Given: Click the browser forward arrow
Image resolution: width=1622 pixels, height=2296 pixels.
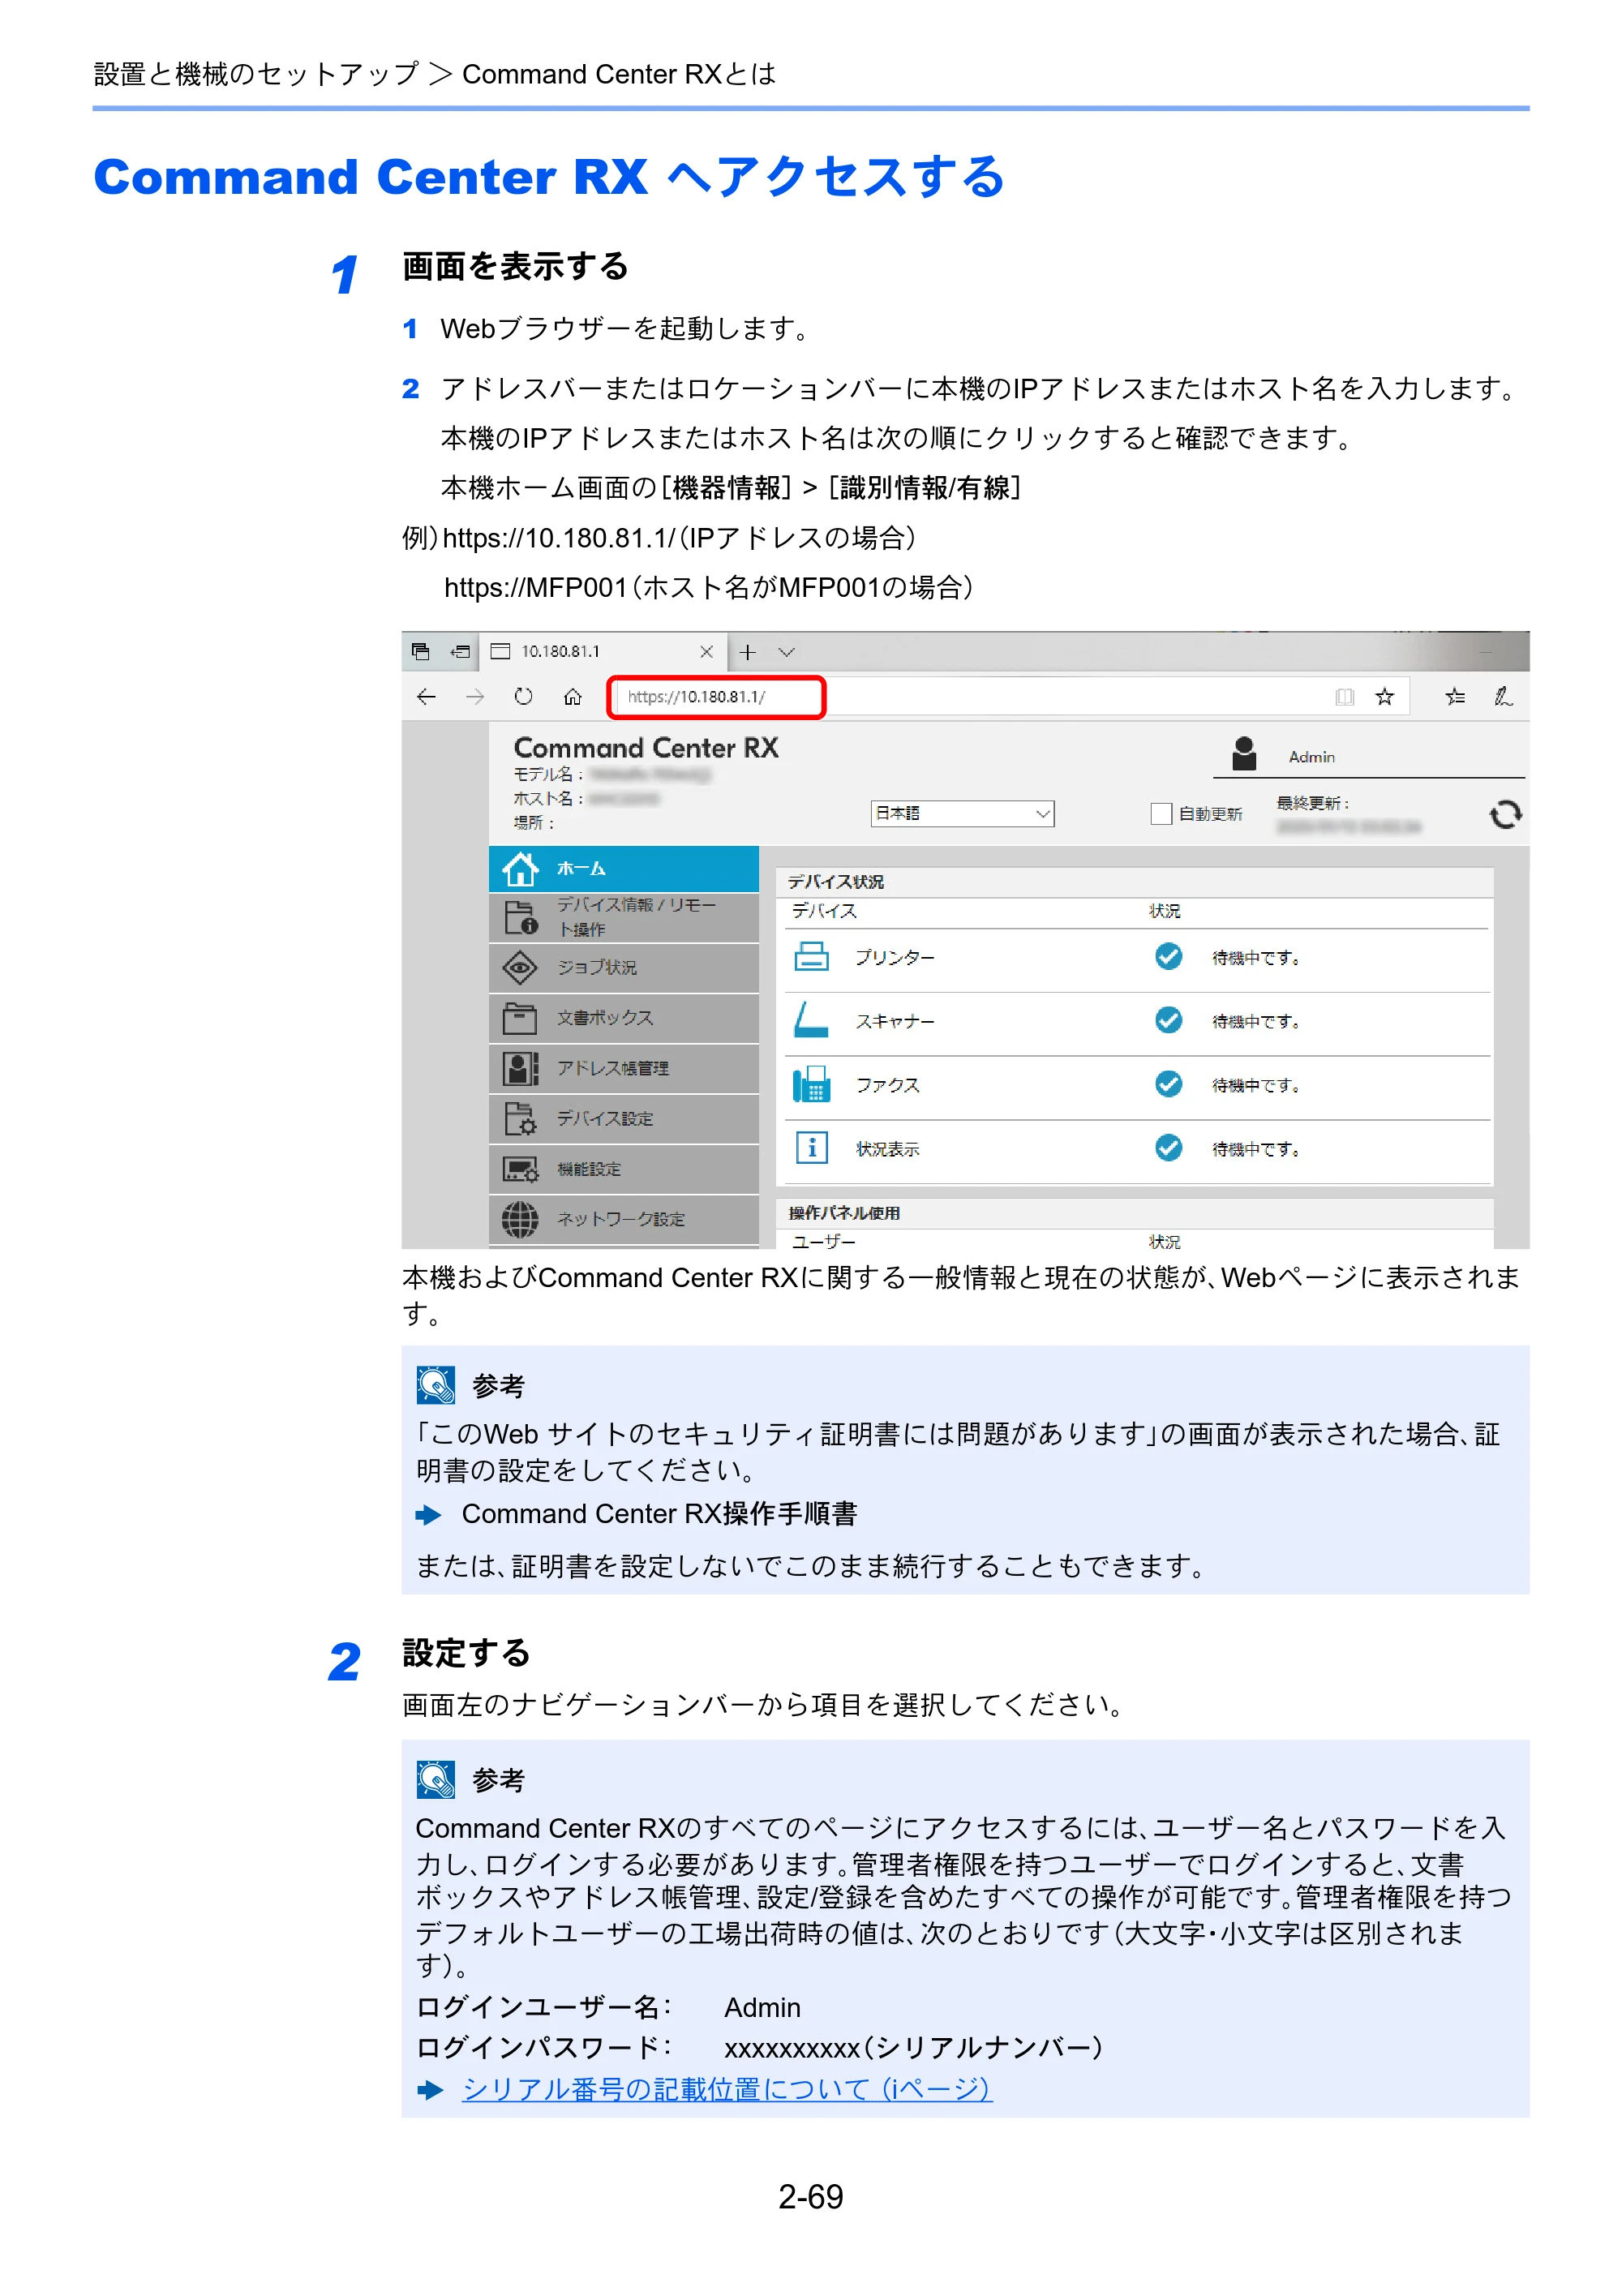Looking at the screenshot, I should click(475, 697).
